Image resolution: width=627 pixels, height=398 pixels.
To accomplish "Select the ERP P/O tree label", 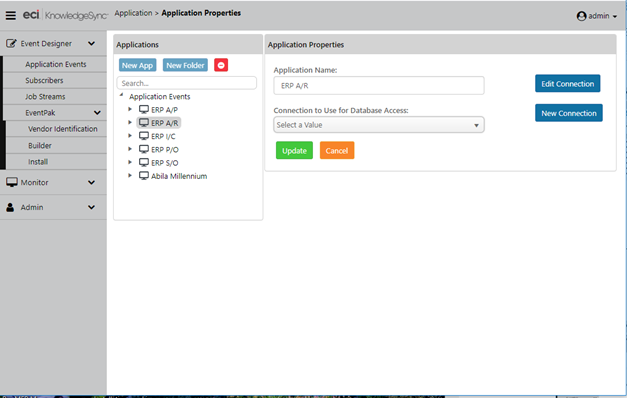I will click(165, 150).
